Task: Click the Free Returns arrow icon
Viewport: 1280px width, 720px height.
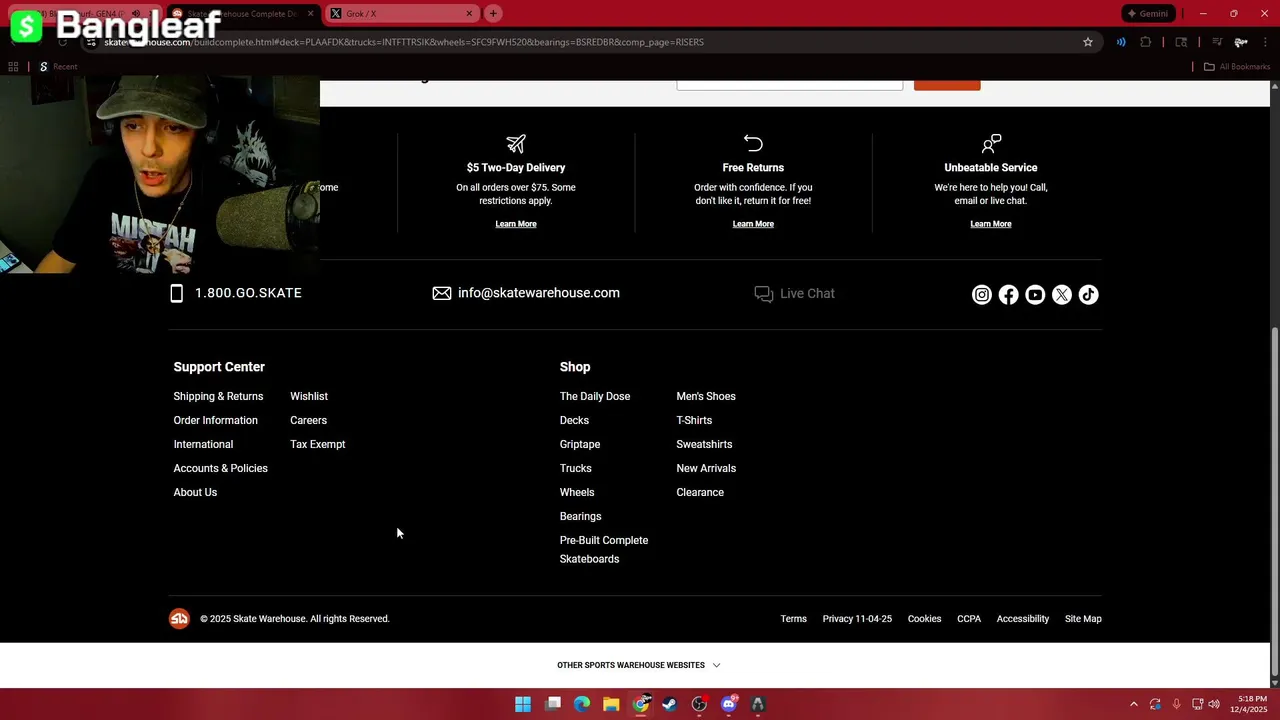Action: pos(753,144)
